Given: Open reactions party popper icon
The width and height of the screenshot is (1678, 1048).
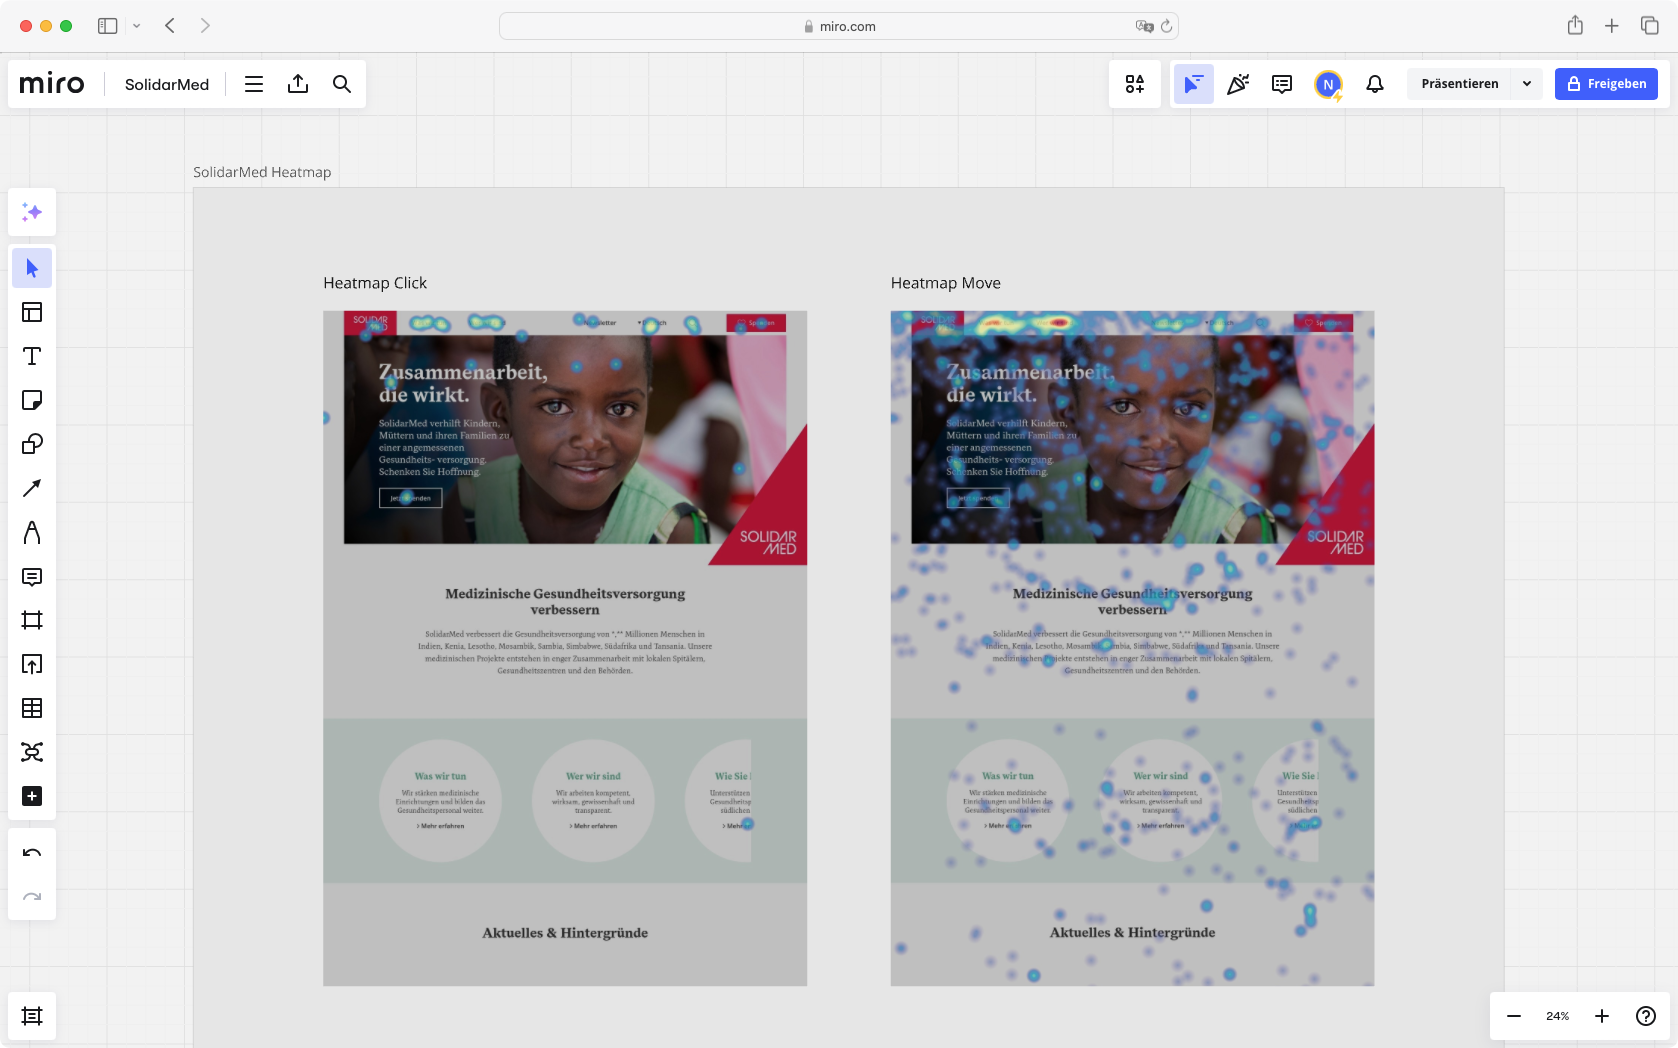Looking at the screenshot, I should 1238,84.
